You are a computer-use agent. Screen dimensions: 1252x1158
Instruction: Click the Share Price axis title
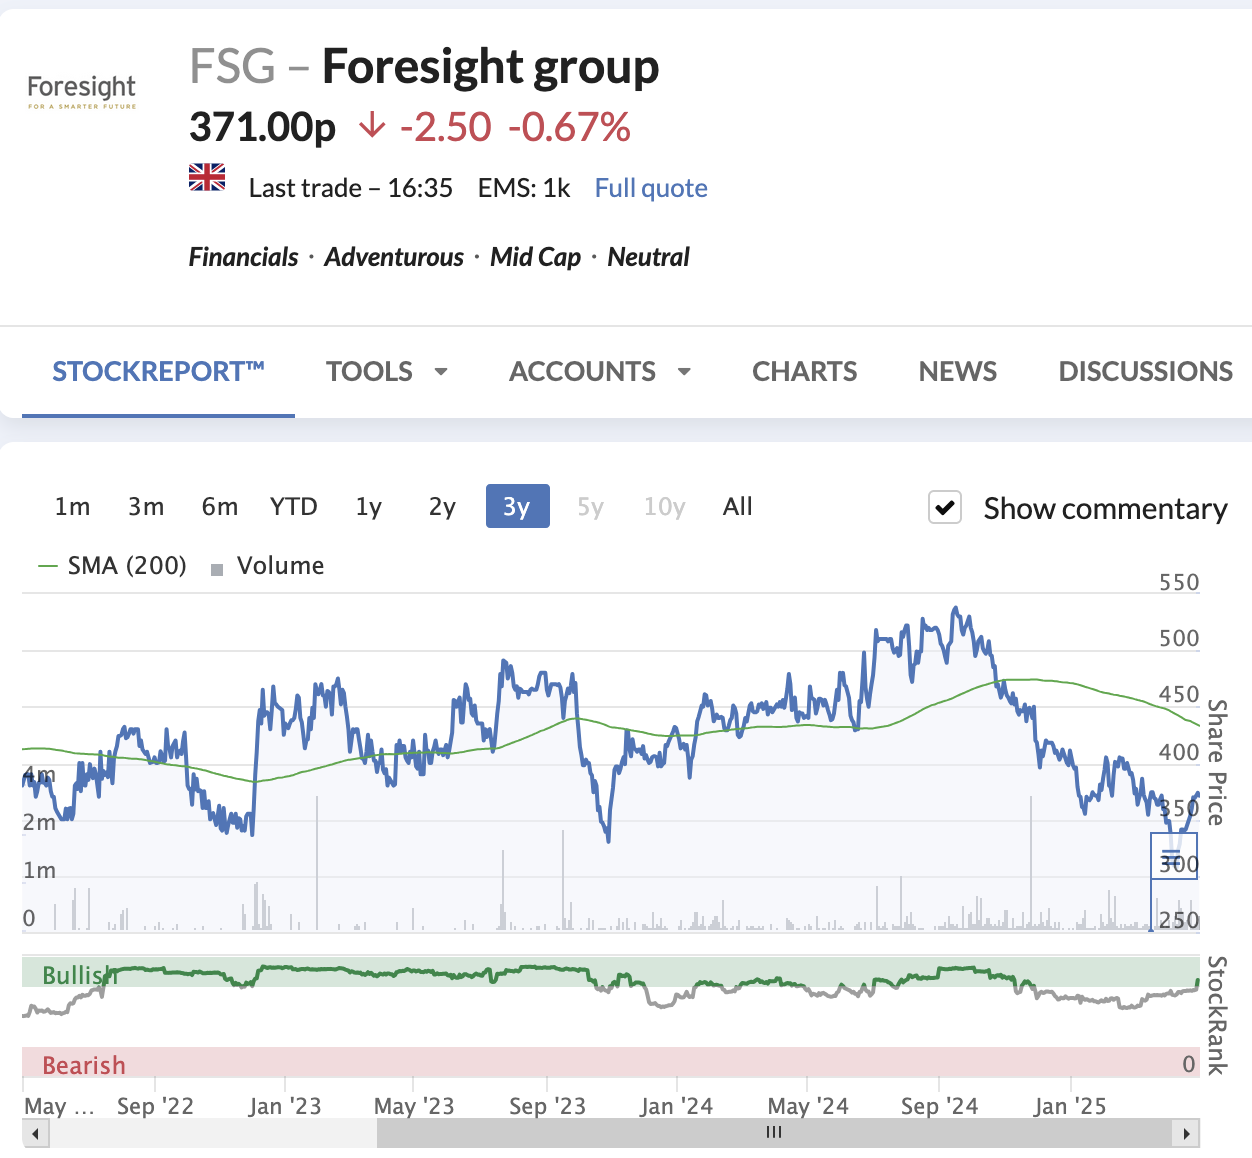[1216, 762]
